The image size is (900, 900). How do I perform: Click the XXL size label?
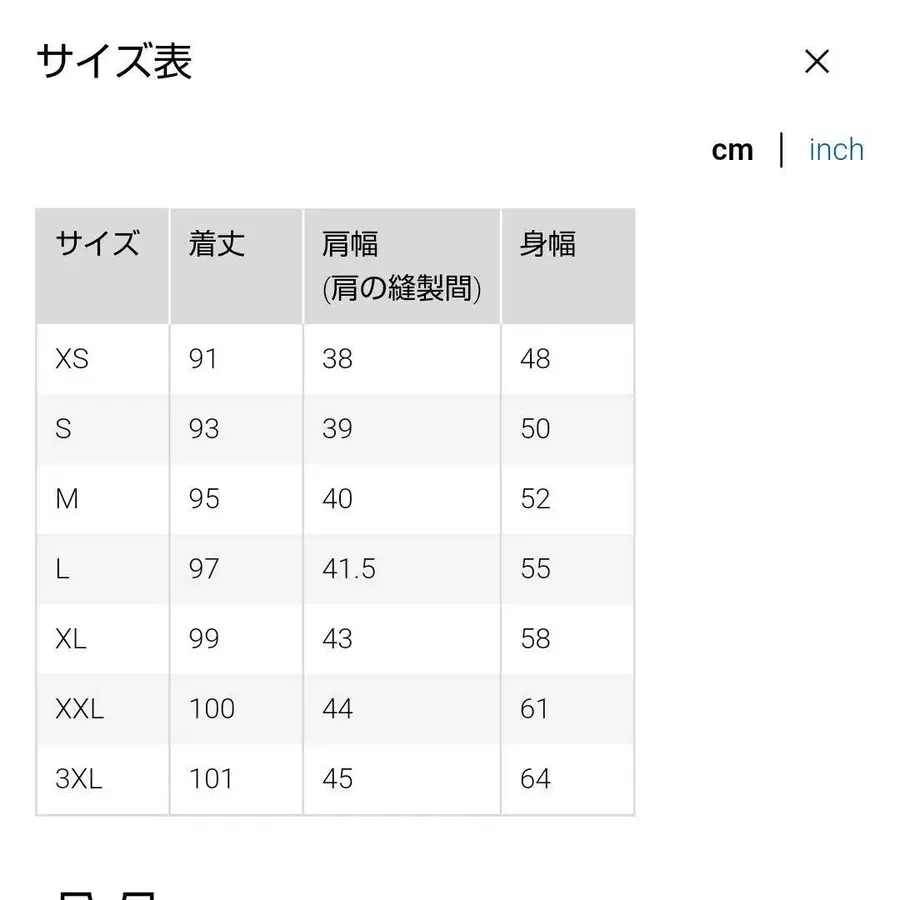(78, 709)
